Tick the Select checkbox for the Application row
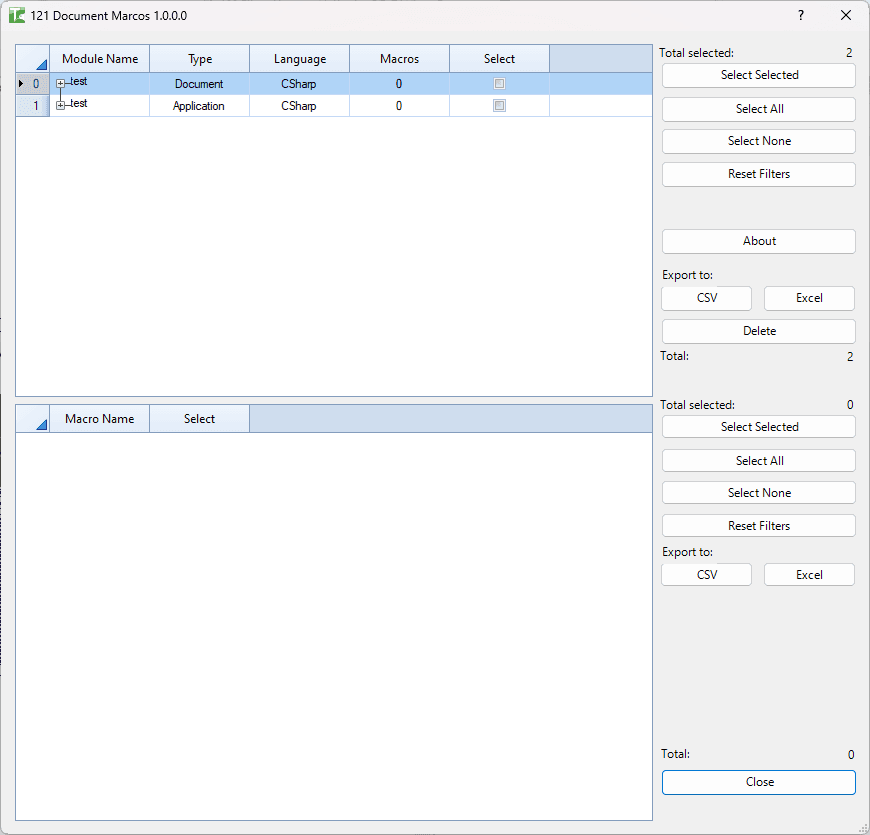 [x=499, y=105]
